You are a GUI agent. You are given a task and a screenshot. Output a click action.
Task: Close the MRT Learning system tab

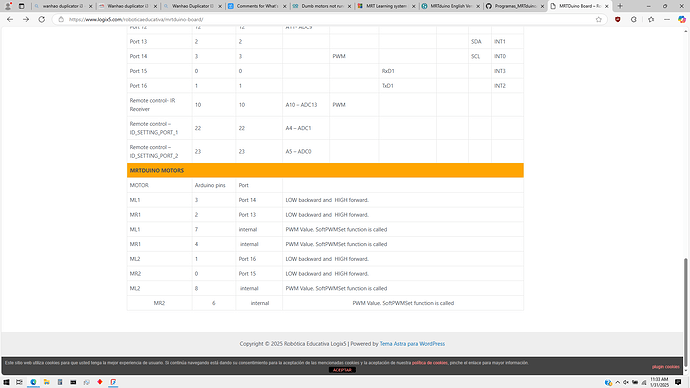tap(413, 6)
